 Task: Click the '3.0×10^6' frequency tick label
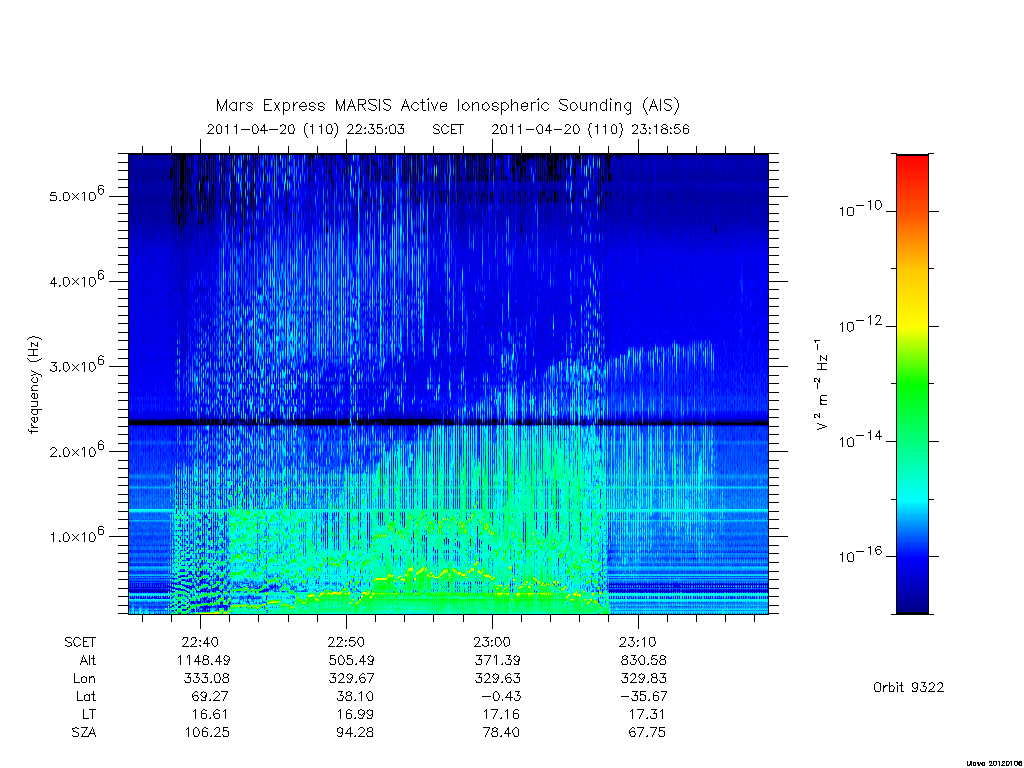click(76, 365)
